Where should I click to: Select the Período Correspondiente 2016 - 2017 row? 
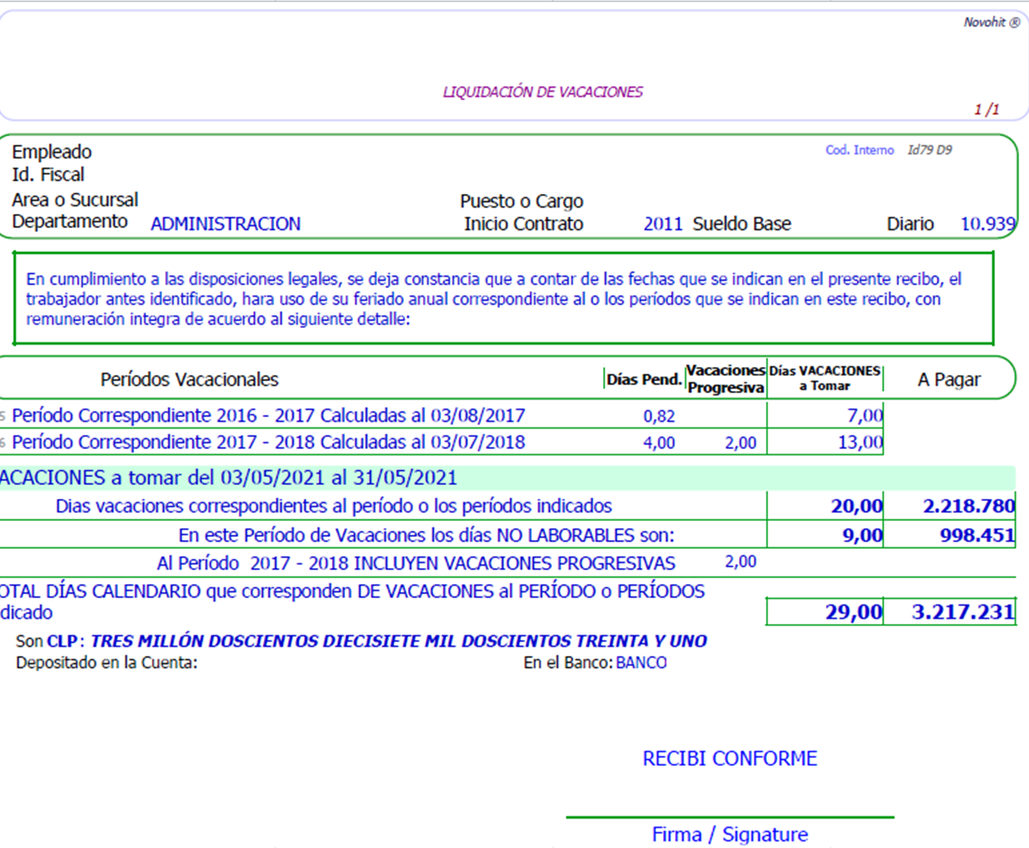[x=268, y=415]
